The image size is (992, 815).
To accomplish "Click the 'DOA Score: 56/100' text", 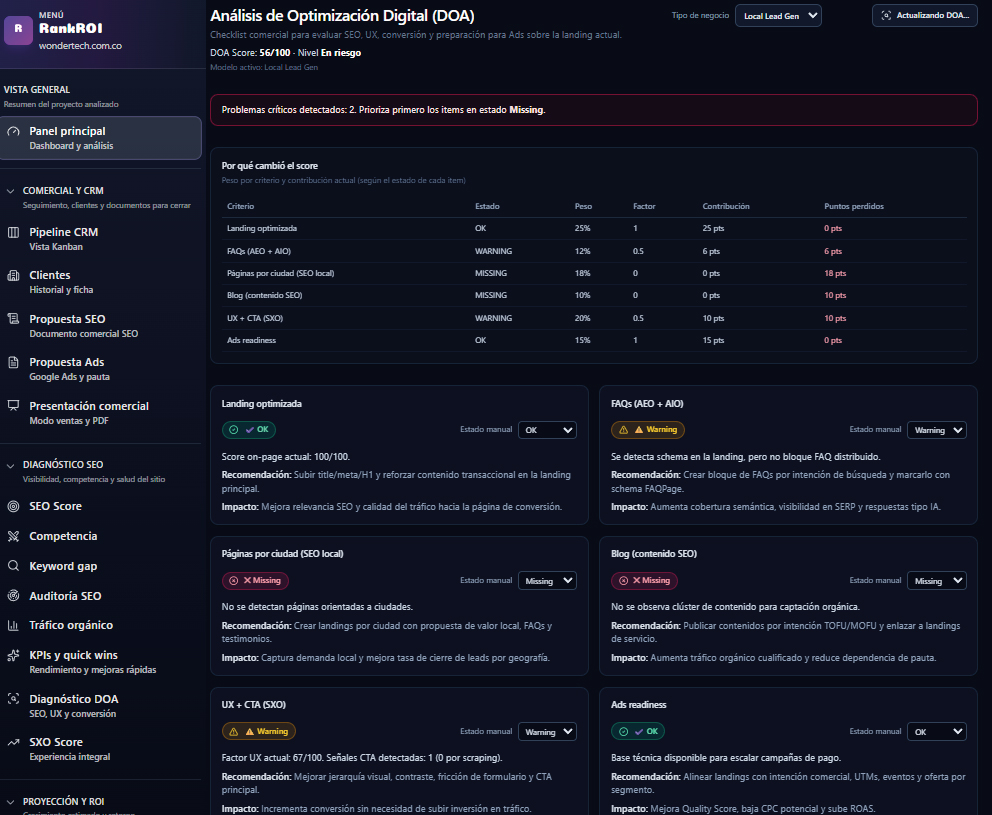I will [251, 53].
